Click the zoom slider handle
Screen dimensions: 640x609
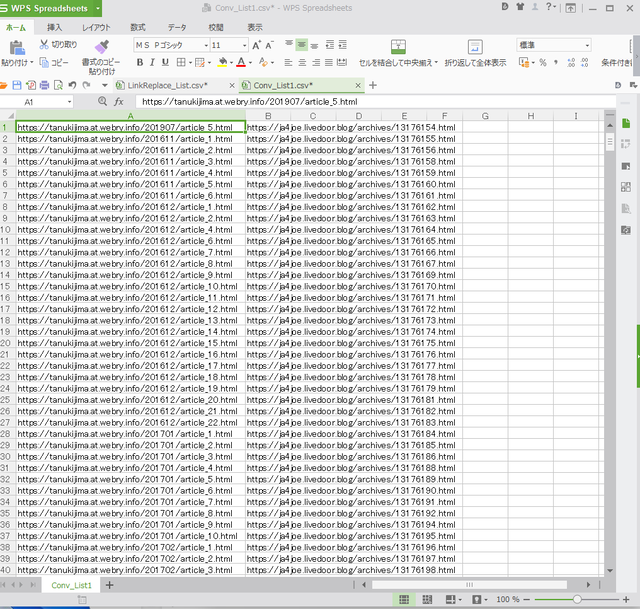577,599
